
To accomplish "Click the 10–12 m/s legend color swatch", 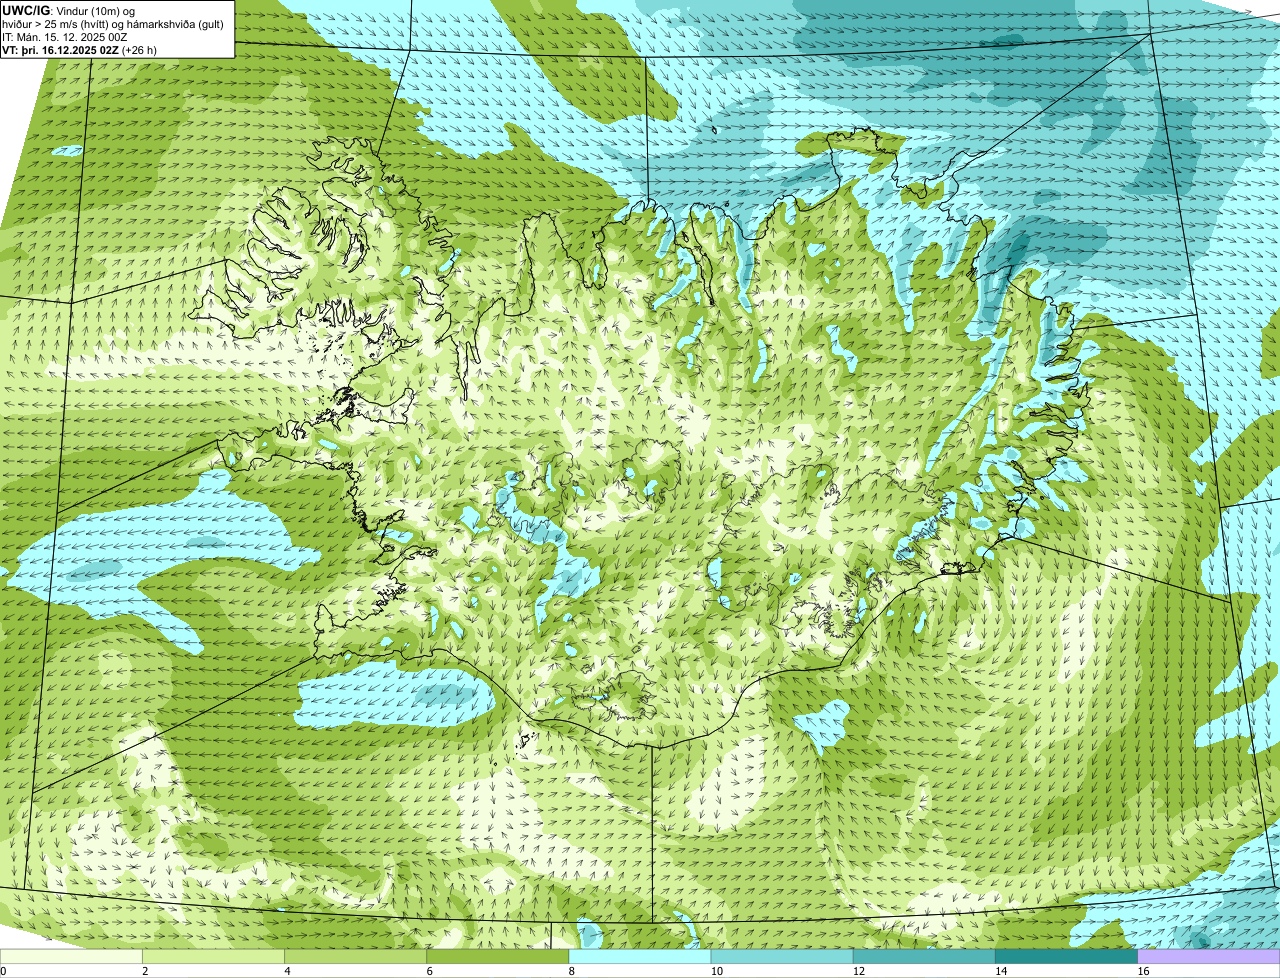I will click(x=782, y=956).
